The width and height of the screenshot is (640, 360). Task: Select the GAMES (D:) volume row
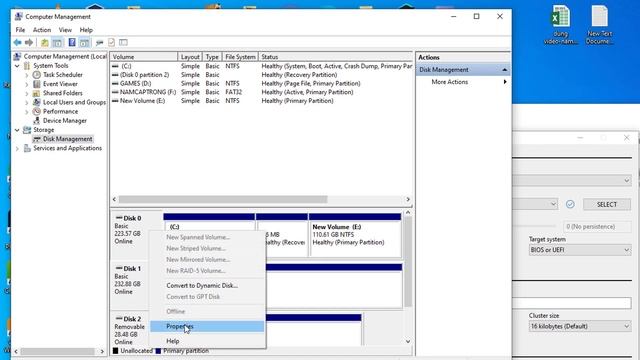pos(261,83)
